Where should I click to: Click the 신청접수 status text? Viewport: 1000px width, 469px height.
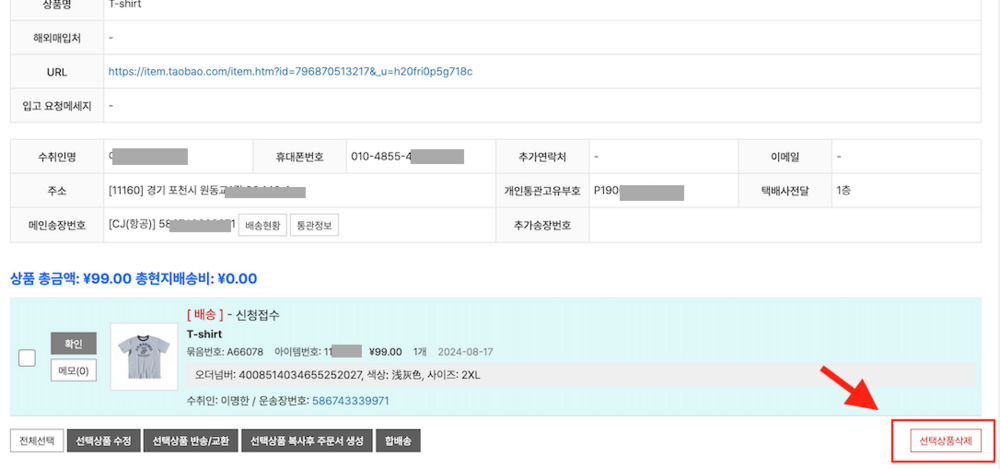coord(258,315)
